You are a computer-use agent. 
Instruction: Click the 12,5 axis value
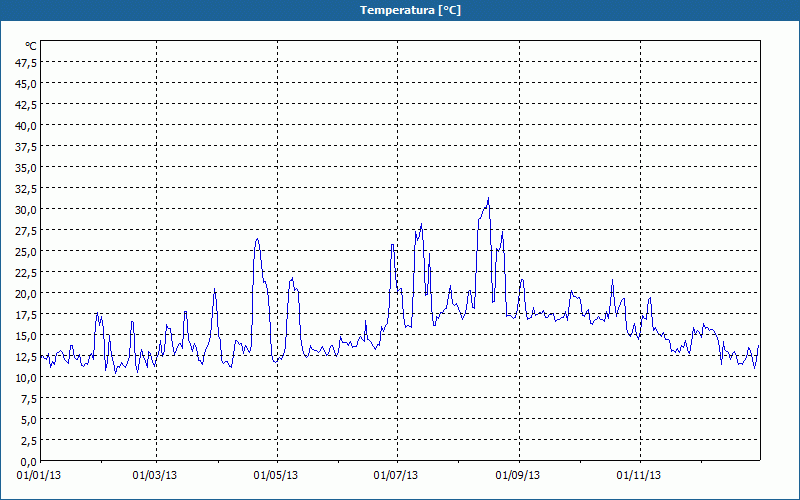pos(27,357)
